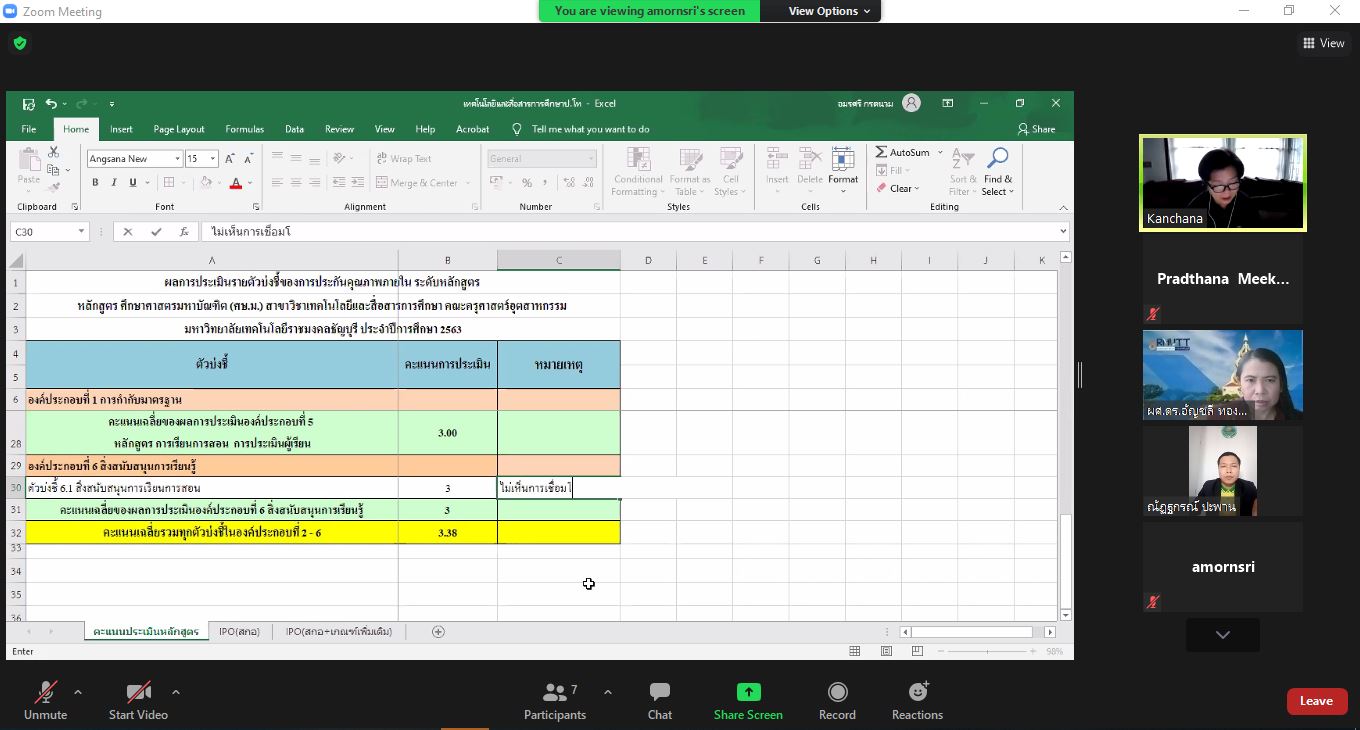Click the AutoSum icon

tap(881, 152)
